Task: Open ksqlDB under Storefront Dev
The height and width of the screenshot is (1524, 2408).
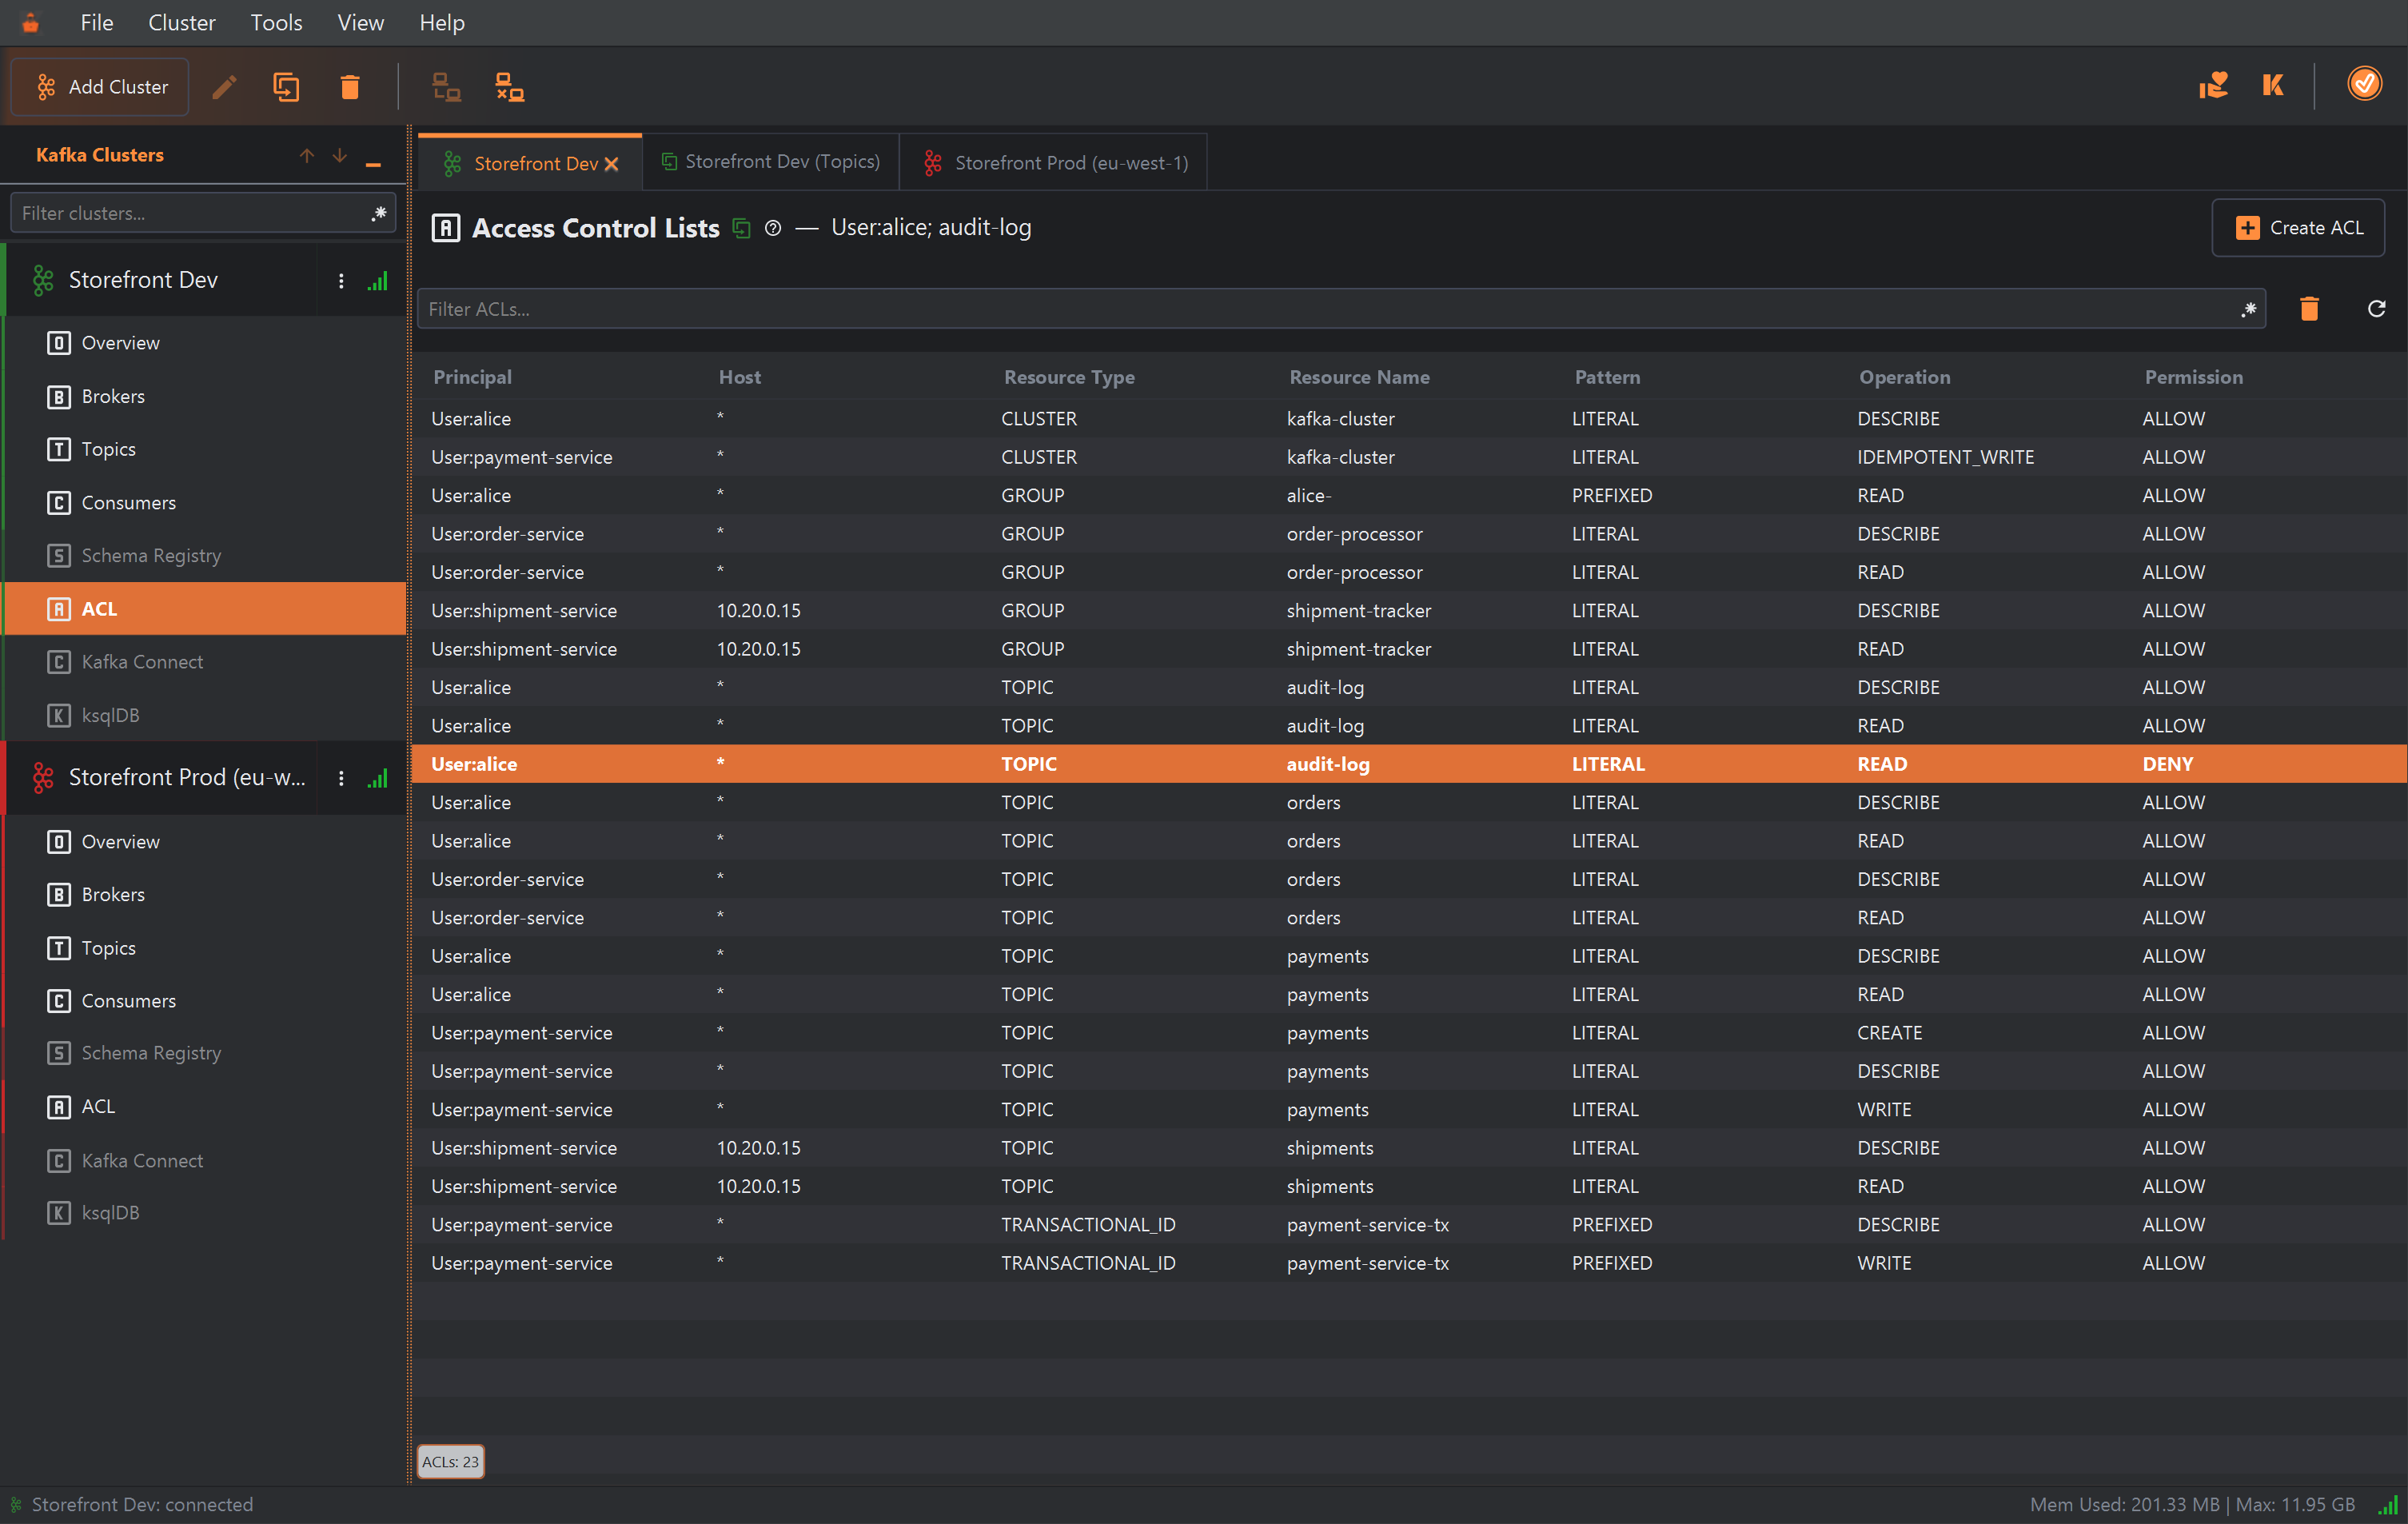Action: [x=205, y=714]
